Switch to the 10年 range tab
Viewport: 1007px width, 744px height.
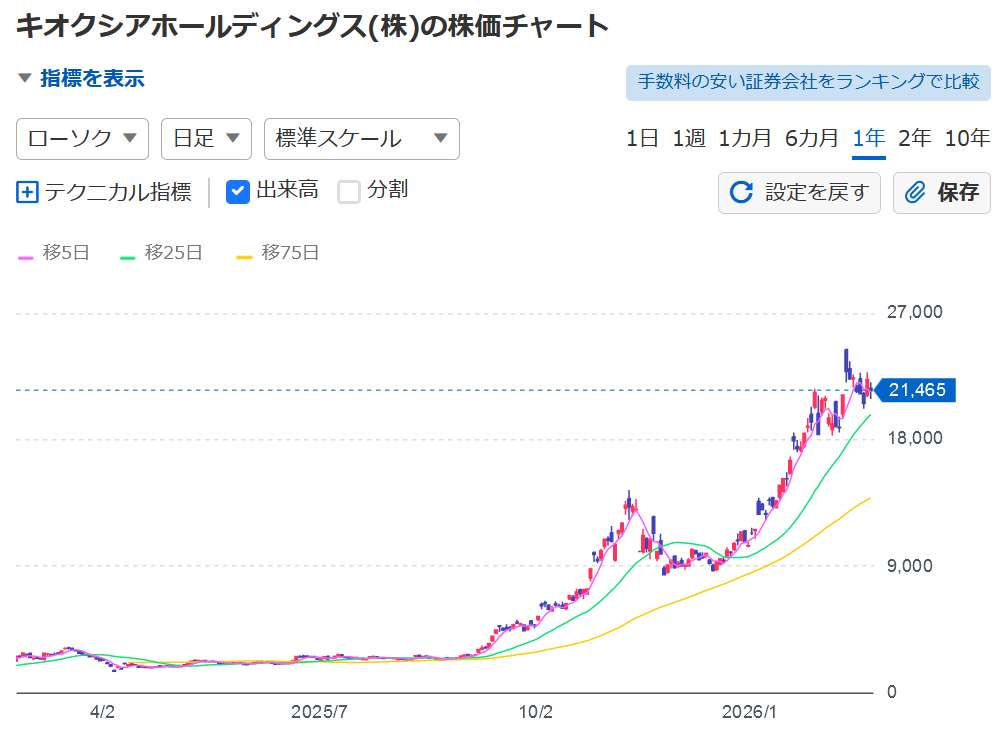click(x=967, y=139)
